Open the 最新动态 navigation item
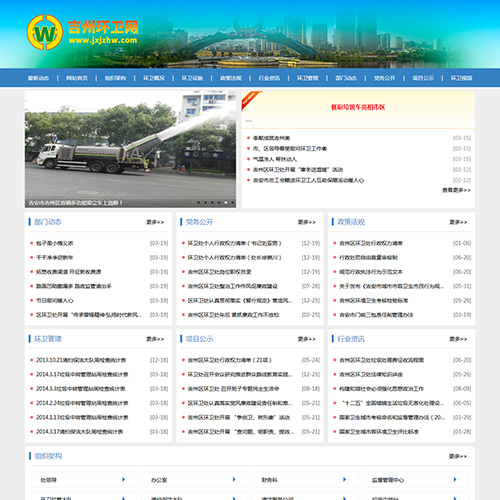500x500 pixels. pyautogui.click(x=38, y=78)
